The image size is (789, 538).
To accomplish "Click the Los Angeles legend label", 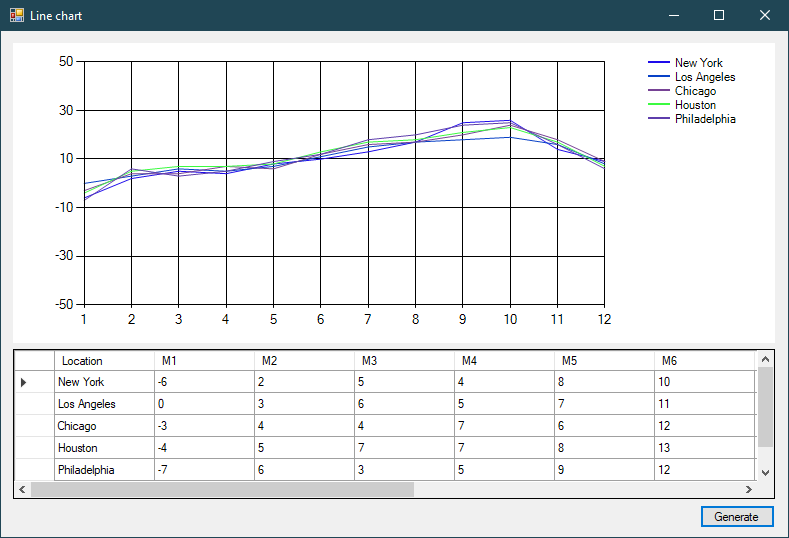I will 705,77.
